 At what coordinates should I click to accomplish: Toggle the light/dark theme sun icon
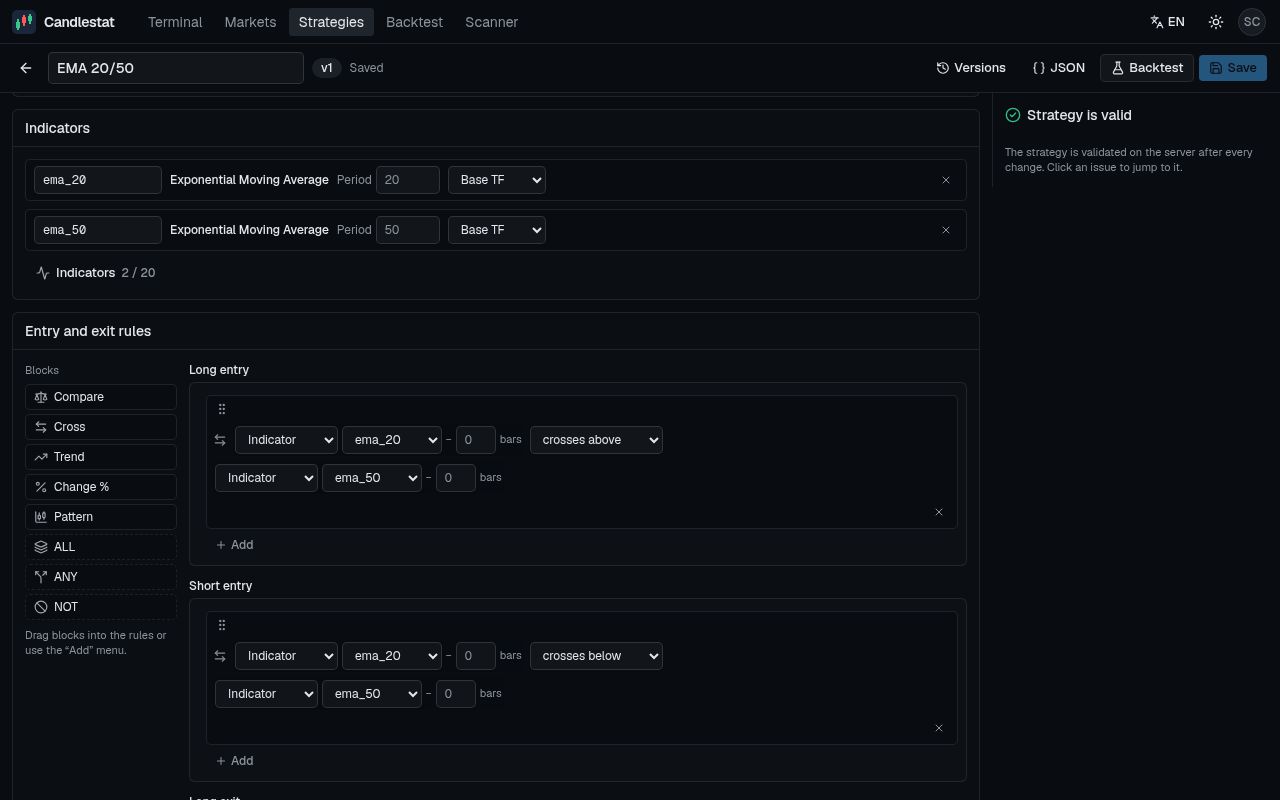pos(1216,22)
